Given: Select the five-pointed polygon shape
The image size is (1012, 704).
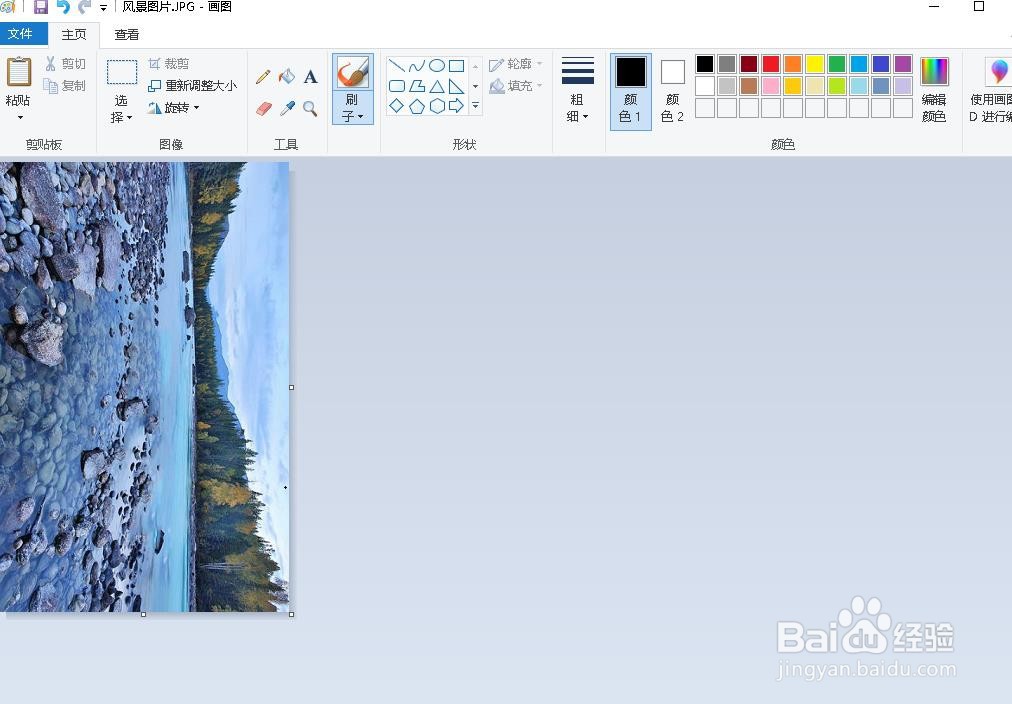Looking at the screenshot, I should pos(418,104).
